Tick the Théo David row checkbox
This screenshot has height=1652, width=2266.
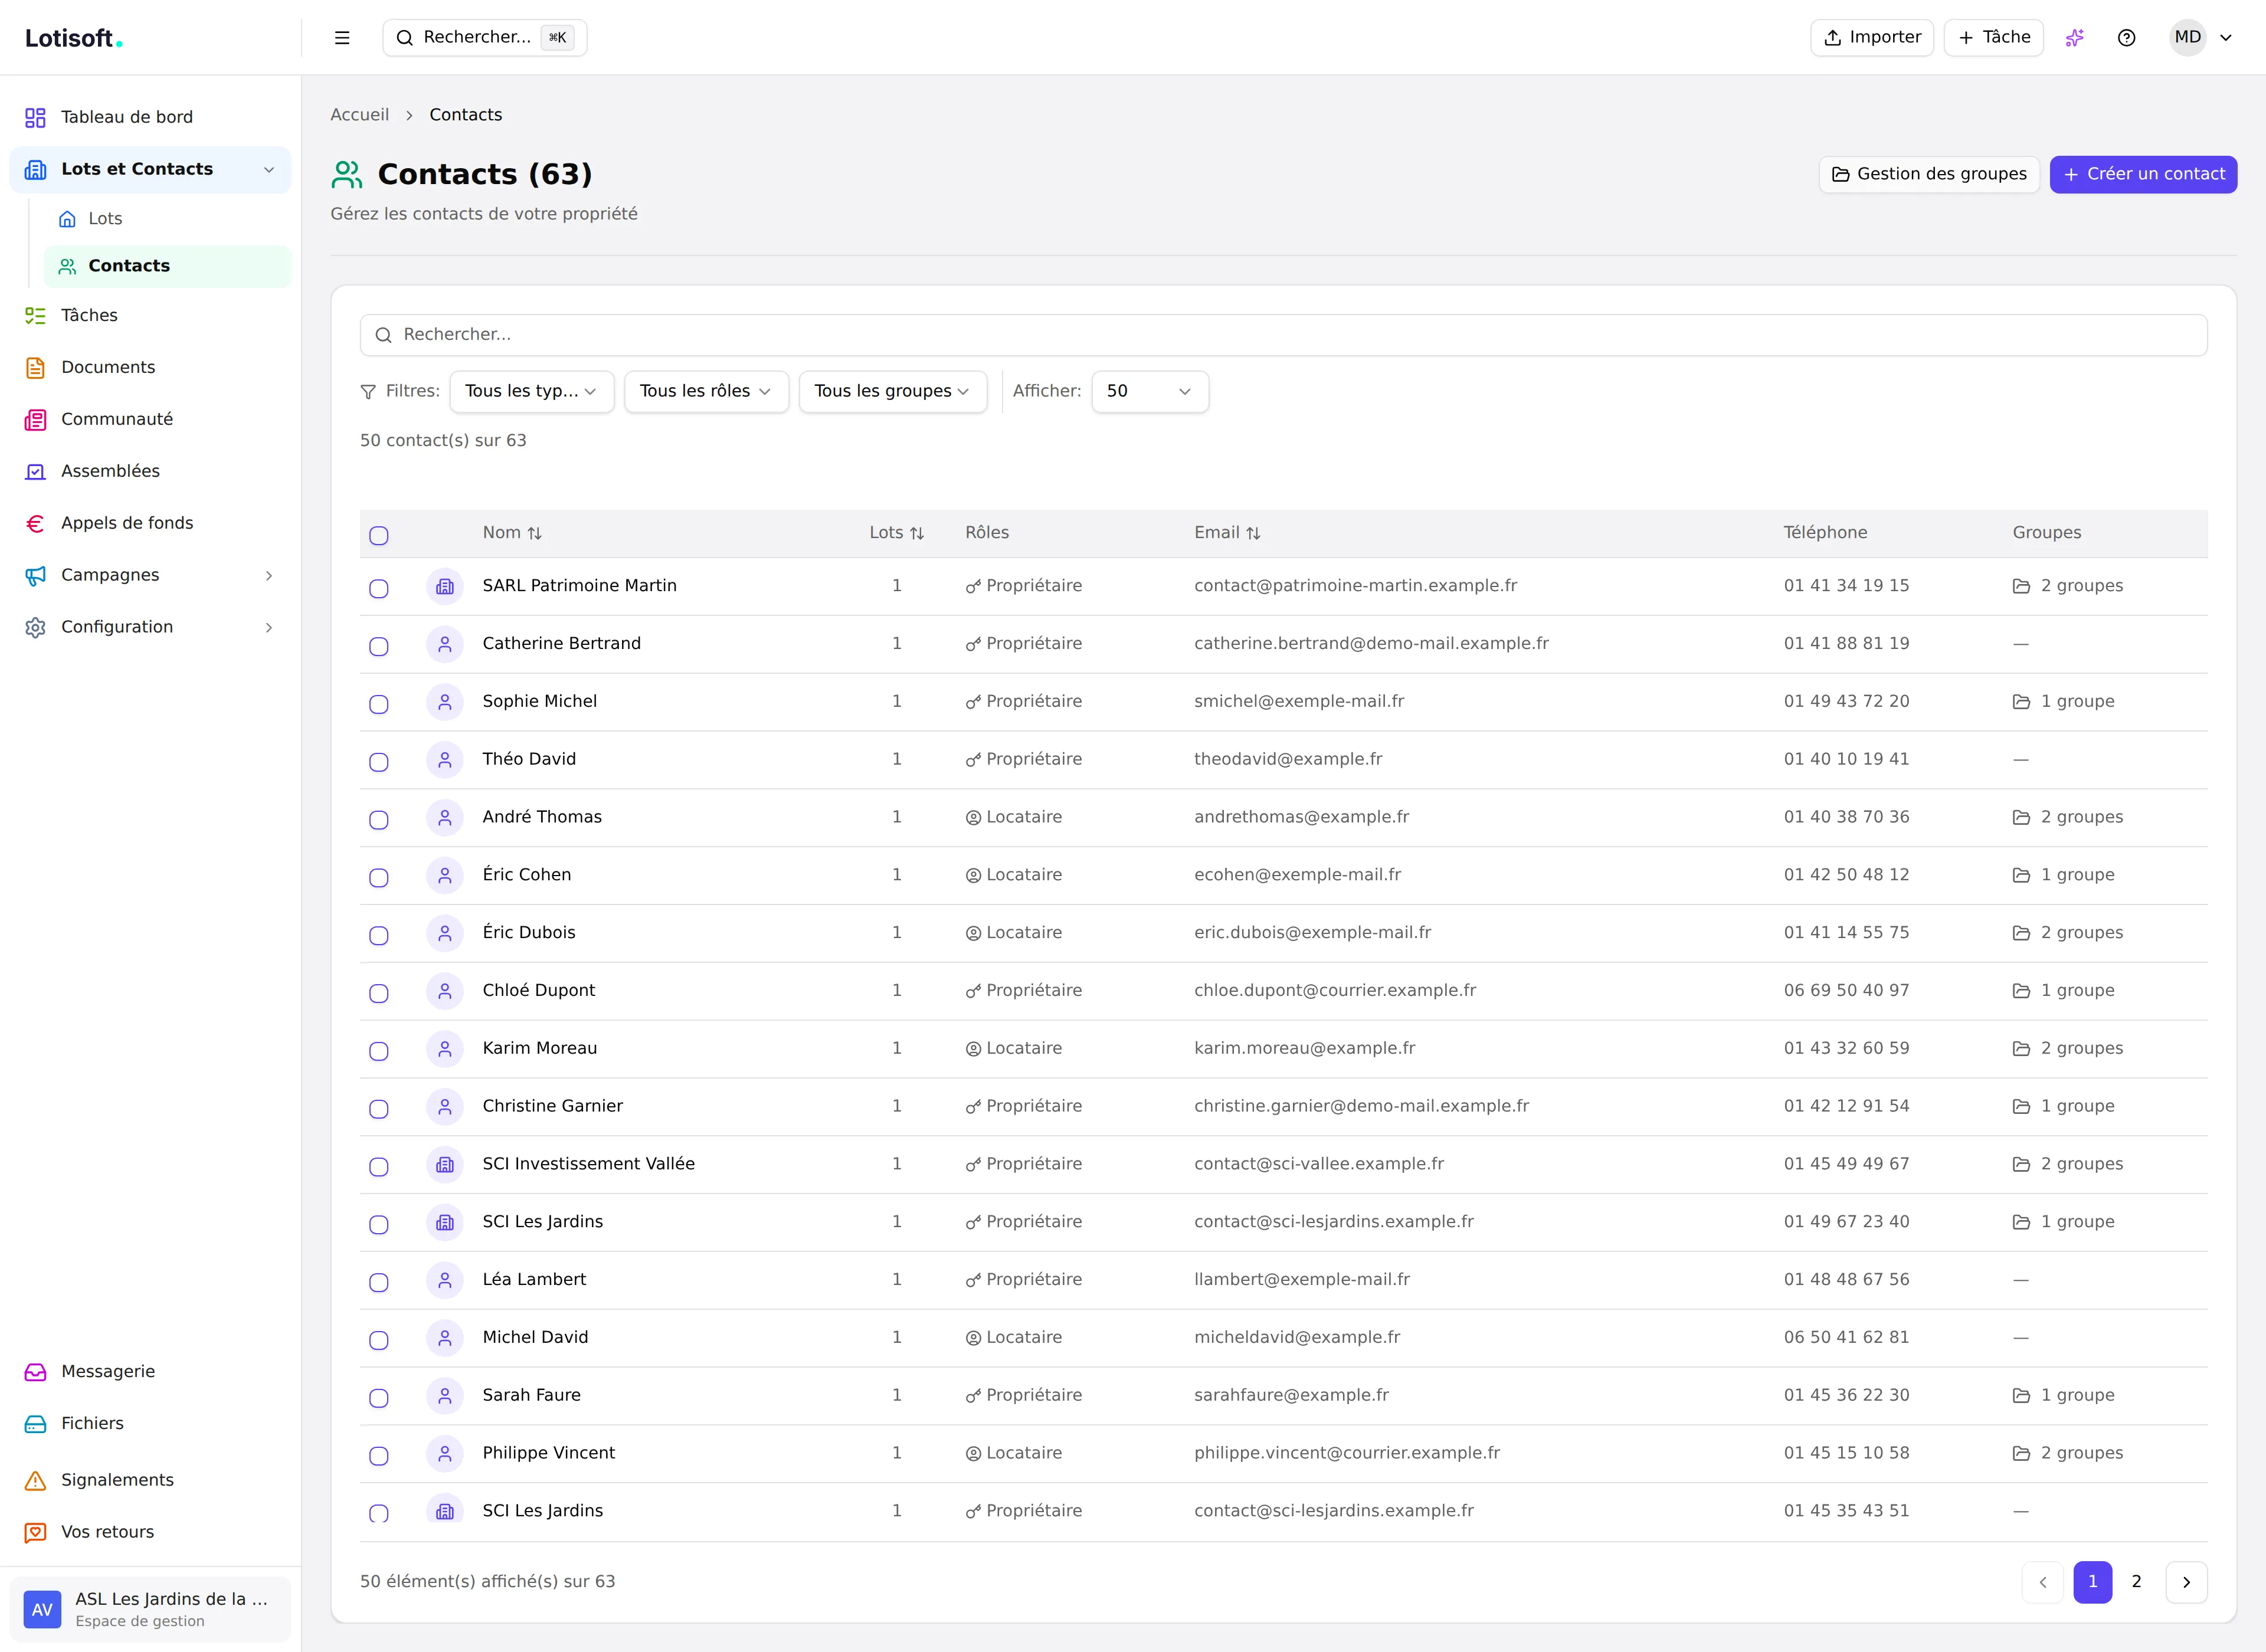379,763
